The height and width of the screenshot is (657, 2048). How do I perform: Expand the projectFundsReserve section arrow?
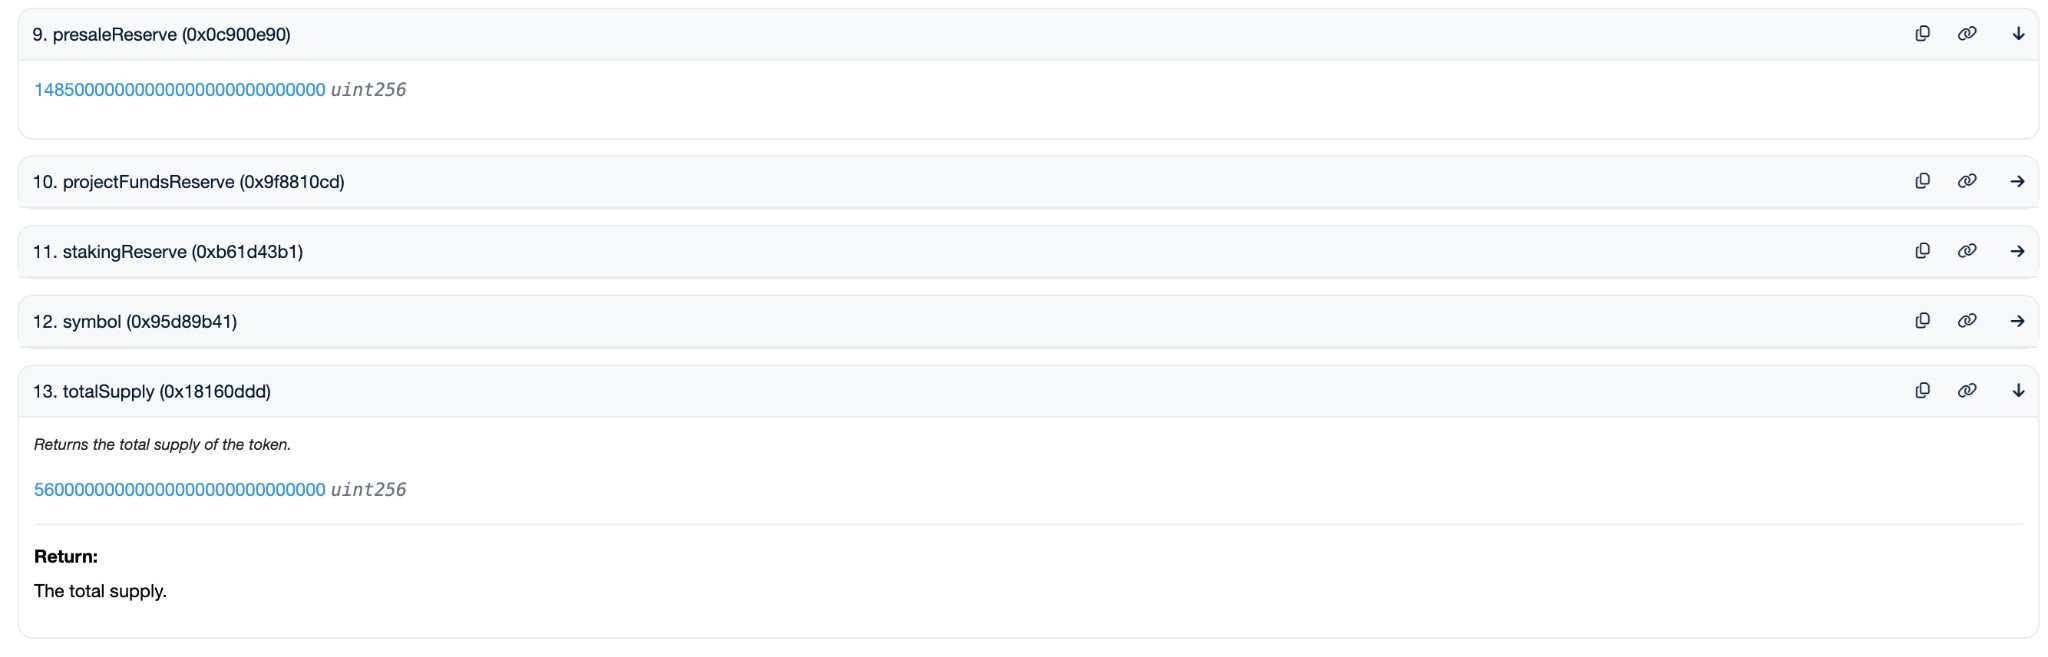[x=2018, y=181]
